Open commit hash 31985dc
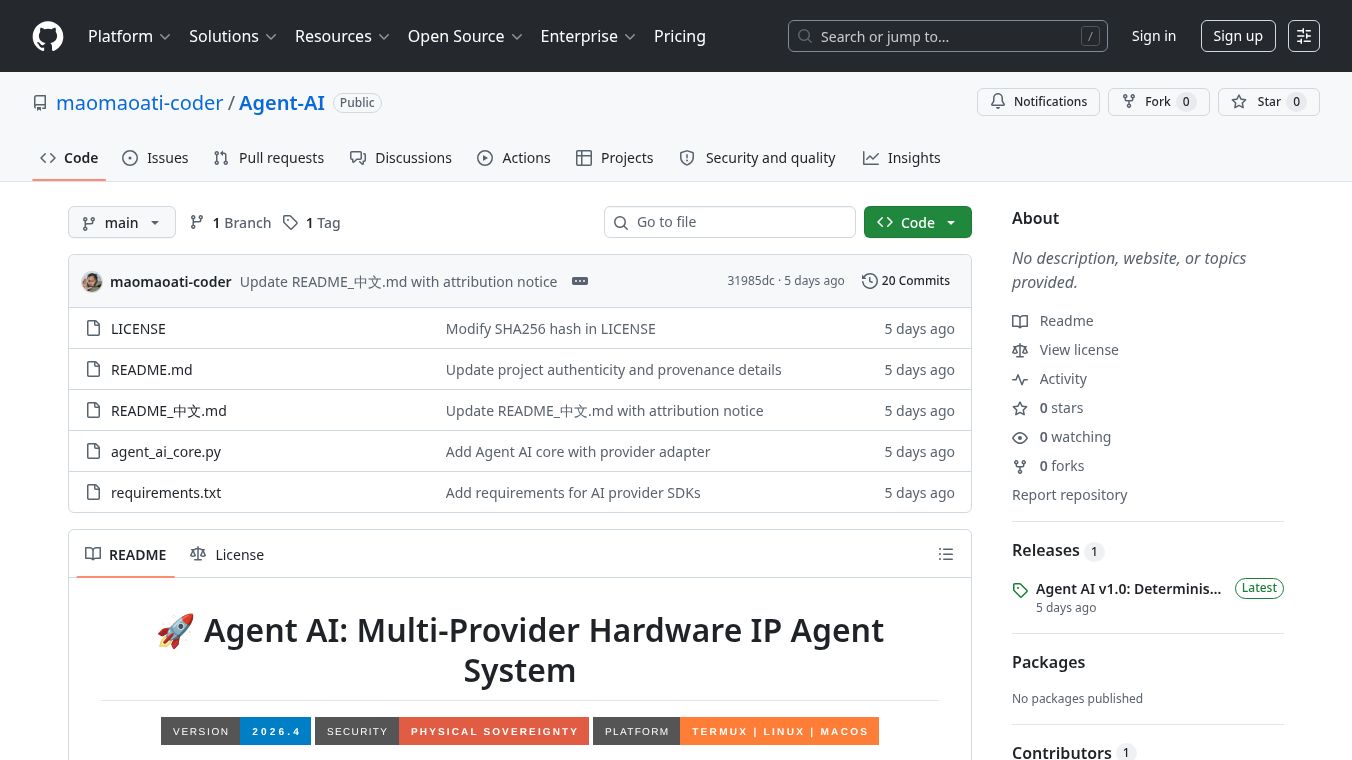The width and height of the screenshot is (1352, 760). [x=751, y=281]
